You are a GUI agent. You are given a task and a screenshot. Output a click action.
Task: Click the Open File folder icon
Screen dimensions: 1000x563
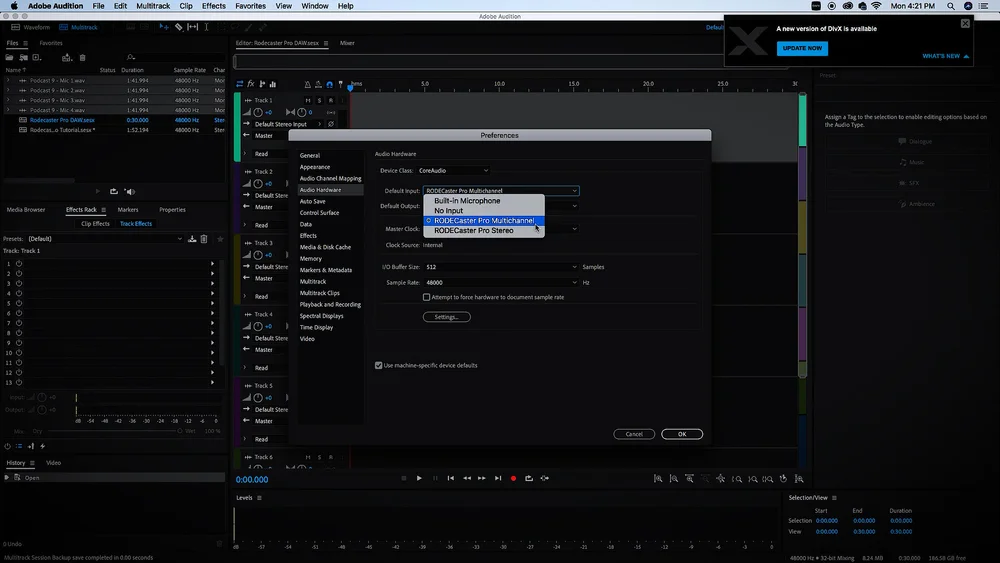9,57
